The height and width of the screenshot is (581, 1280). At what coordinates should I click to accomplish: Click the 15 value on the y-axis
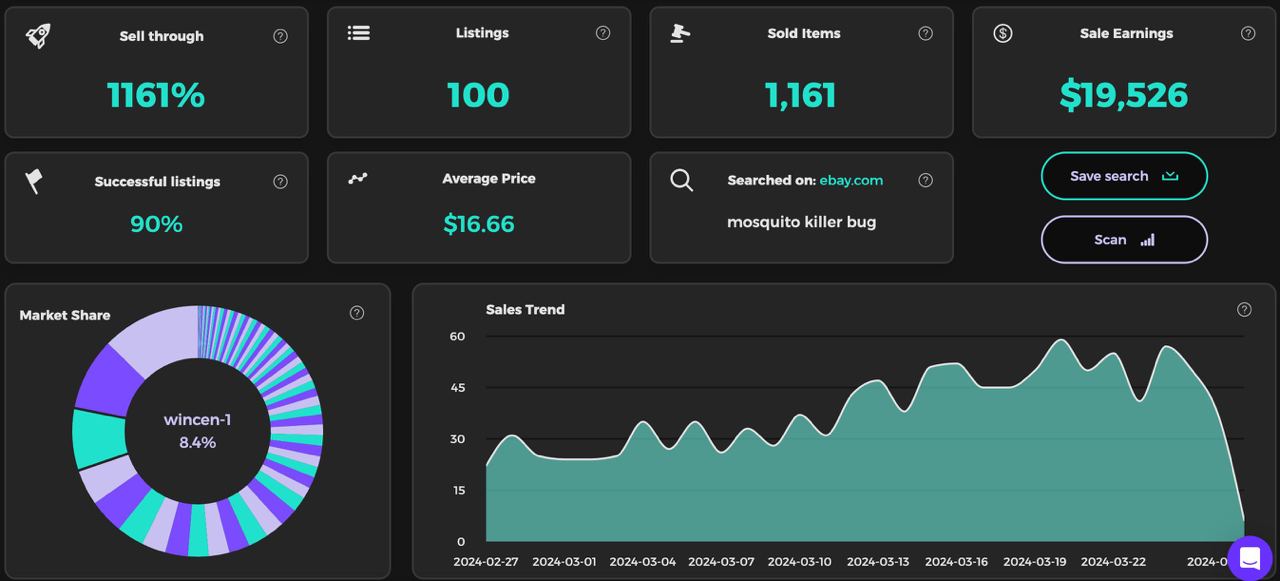[x=459, y=490]
